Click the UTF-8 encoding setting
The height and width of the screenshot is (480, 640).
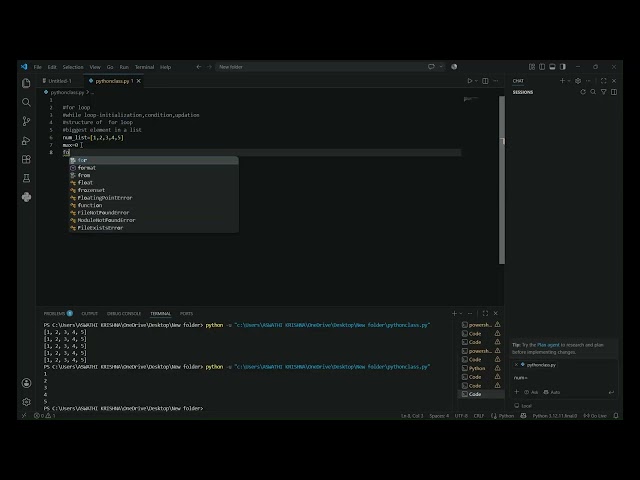tap(461, 416)
